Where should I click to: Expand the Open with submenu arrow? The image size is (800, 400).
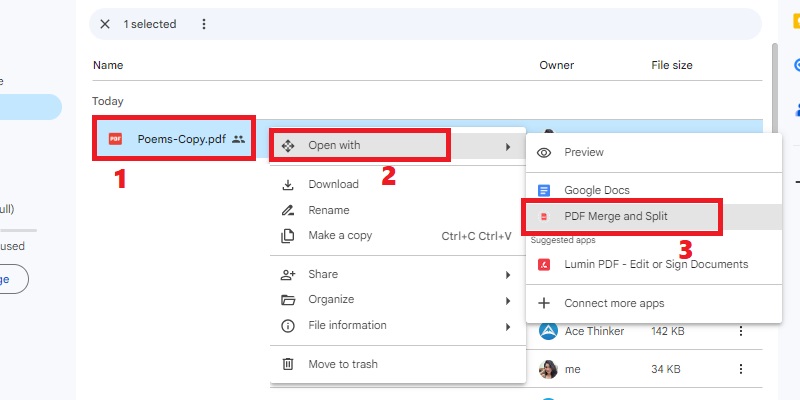tap(508, 147)
